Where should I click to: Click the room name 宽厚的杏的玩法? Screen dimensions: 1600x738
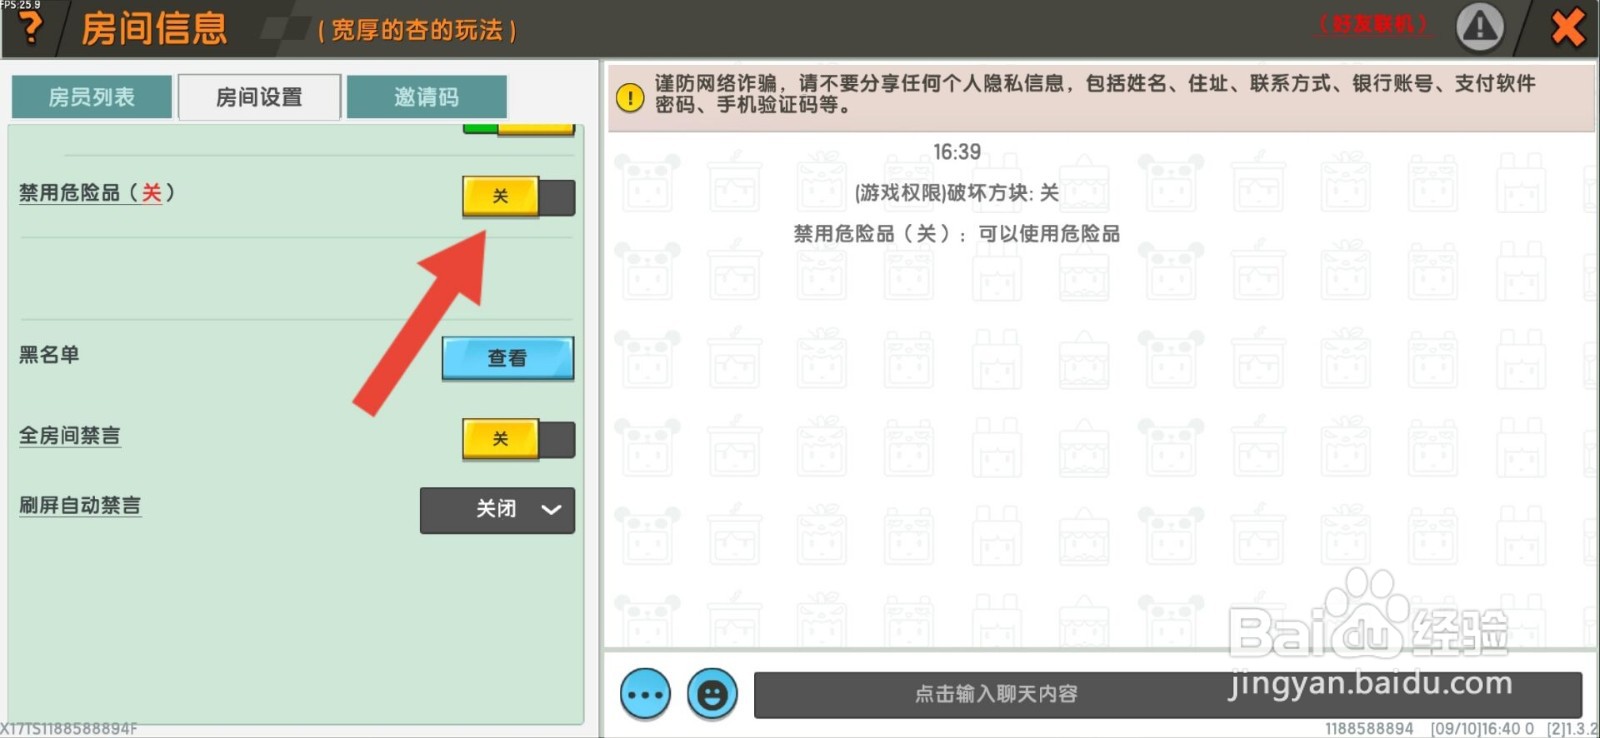[x=416, y=31]
